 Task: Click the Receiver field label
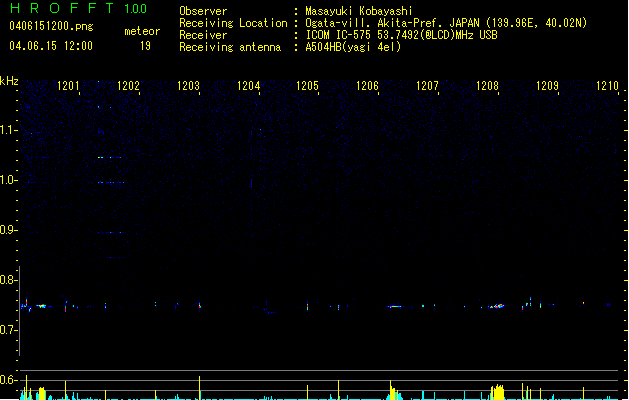[203, 35]
